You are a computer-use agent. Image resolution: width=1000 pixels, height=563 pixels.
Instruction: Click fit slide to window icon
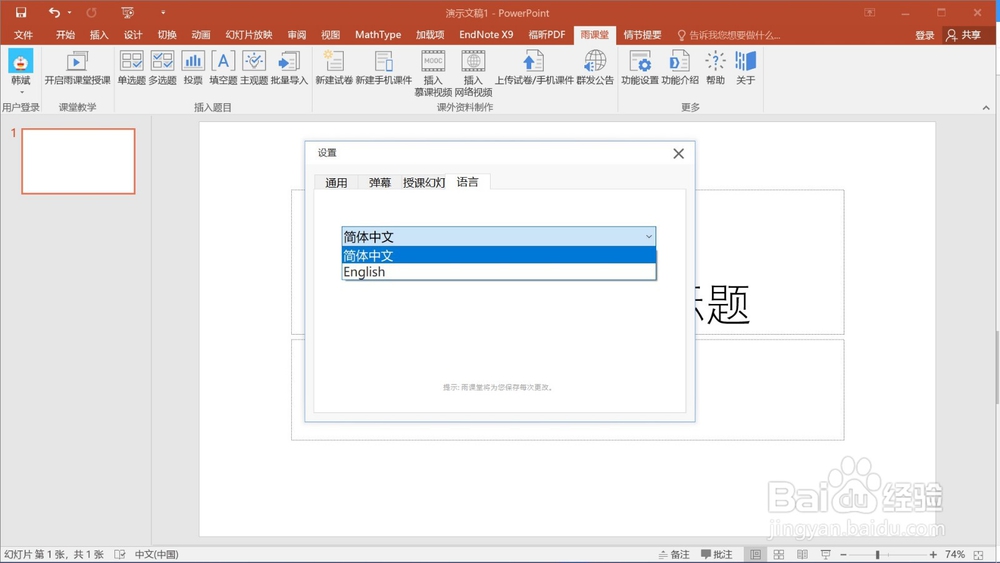[978, 555]
